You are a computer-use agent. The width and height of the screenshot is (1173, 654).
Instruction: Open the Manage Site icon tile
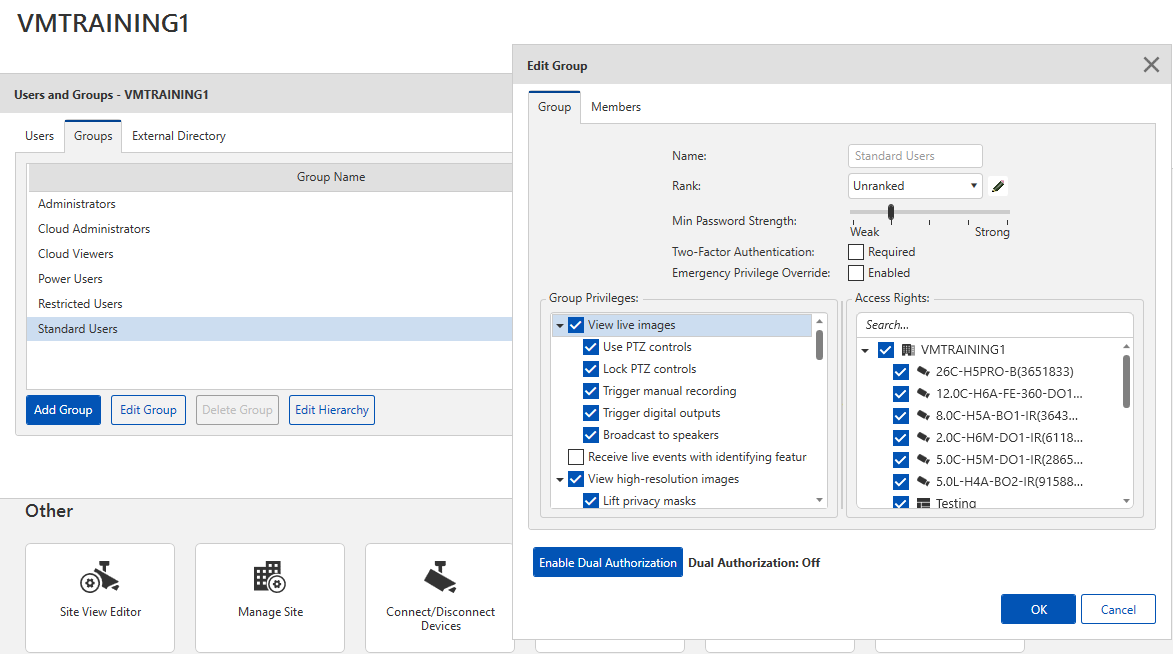(270, 598)
